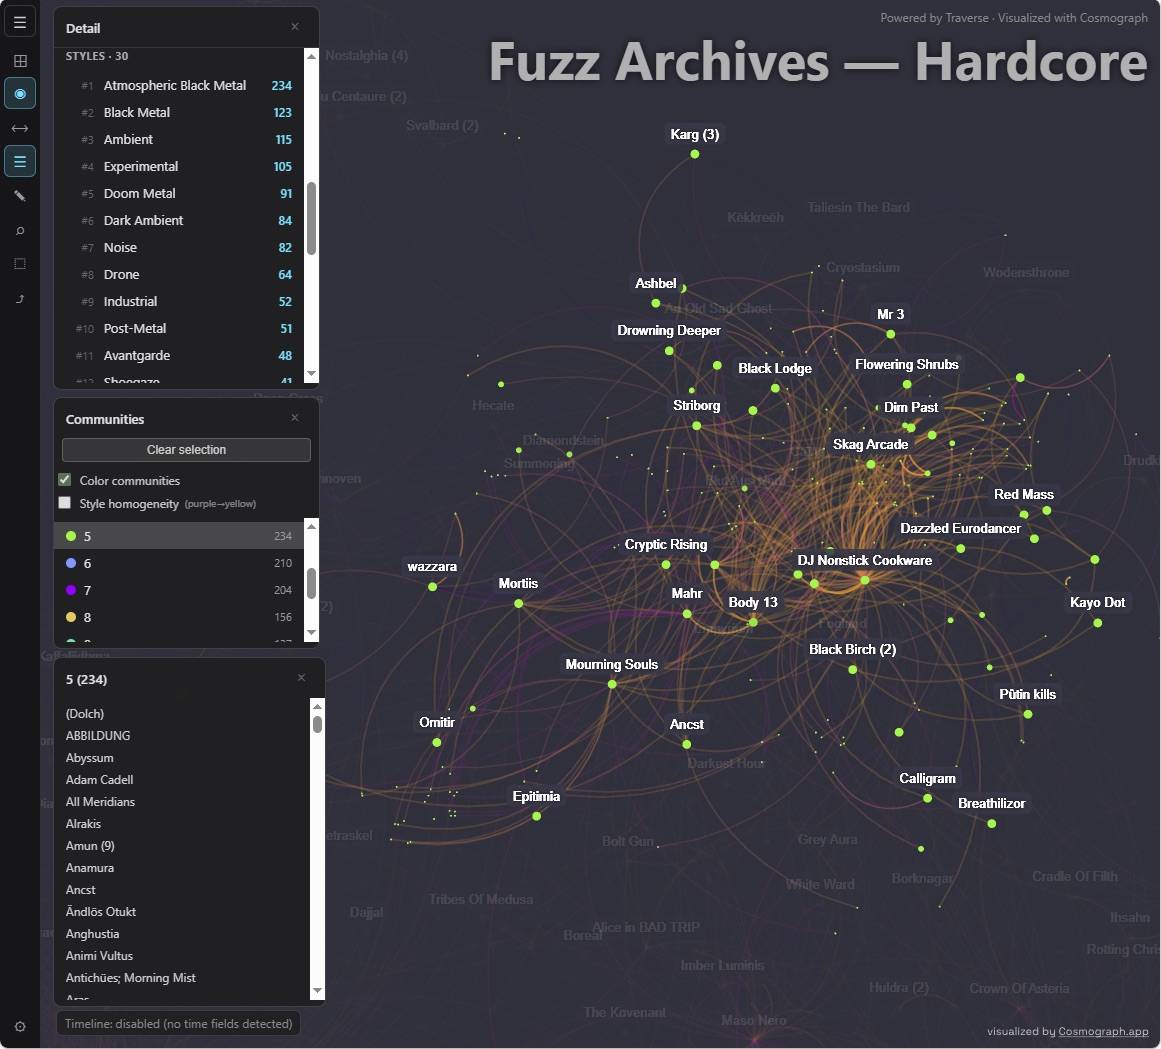Open settings gear at sidebar bottom
Viewport: 1161px width, 1049px height.
20,1026
